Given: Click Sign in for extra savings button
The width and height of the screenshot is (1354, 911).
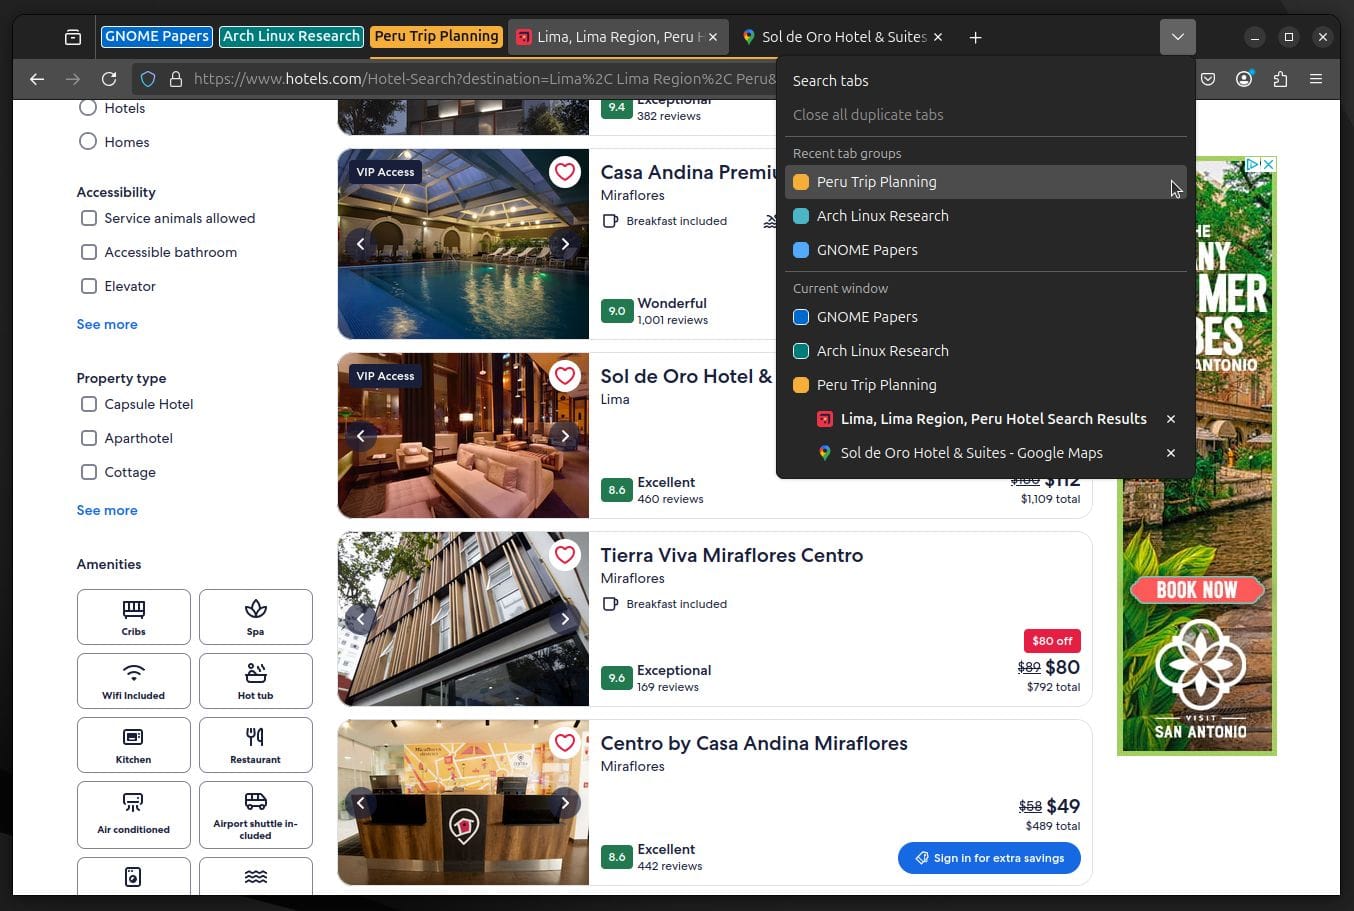Looking at the screenshot, I should 988,858.
